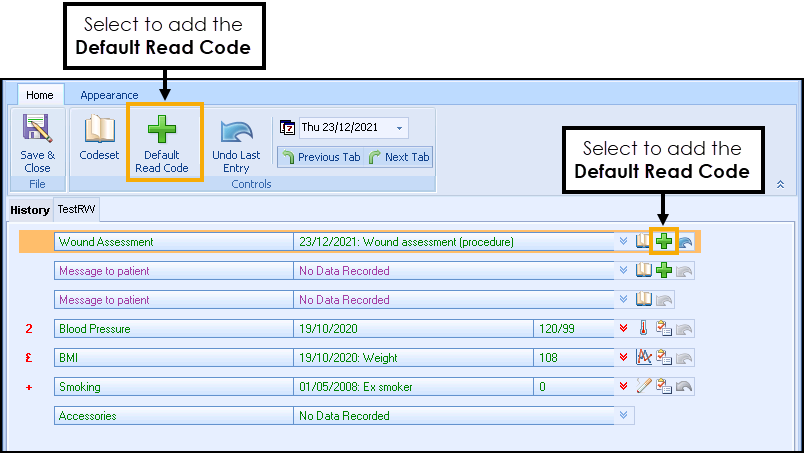Open the codeset book icon on the Wound Assessment row
The height and width of the screenshot is (453, 804).
pyautogui.click(x=644, y=241)
